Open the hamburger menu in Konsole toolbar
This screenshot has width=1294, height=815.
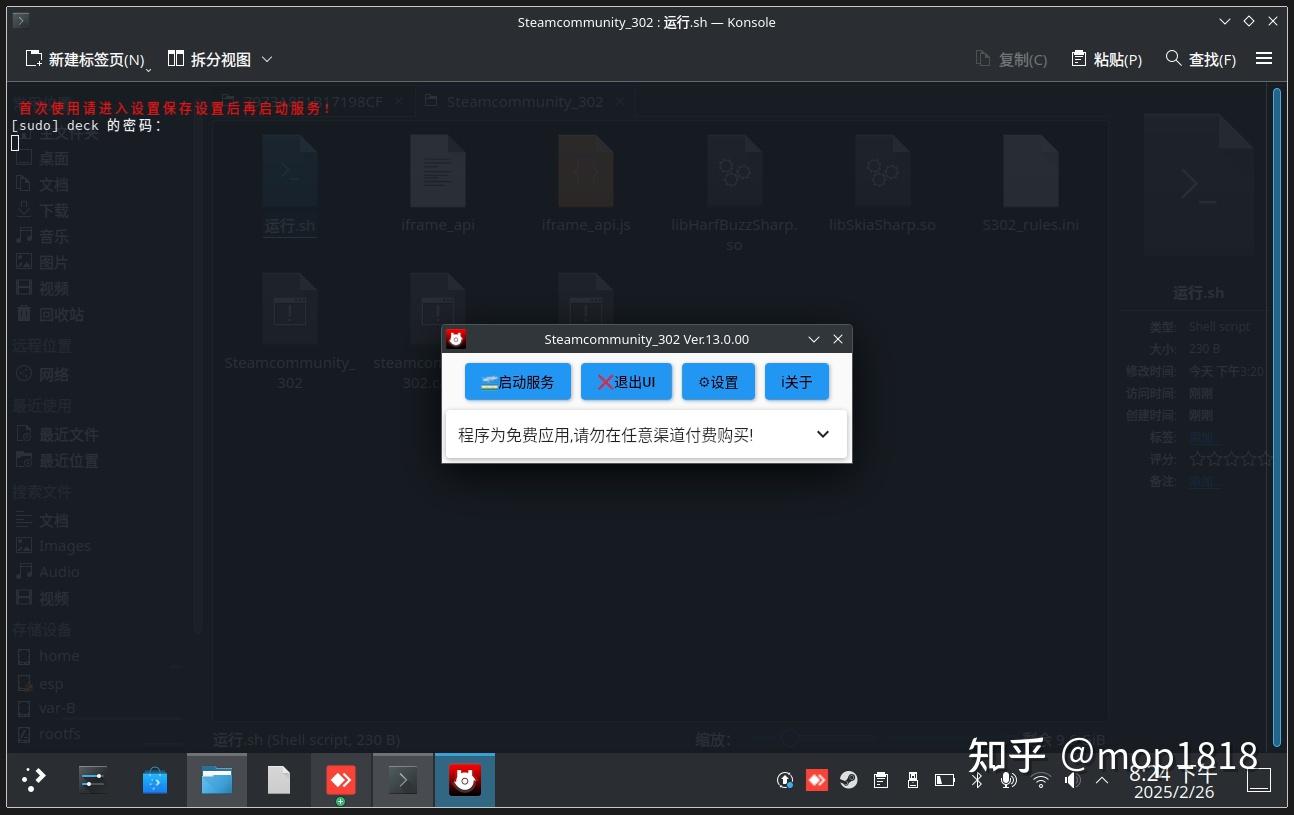[1264, 59]
